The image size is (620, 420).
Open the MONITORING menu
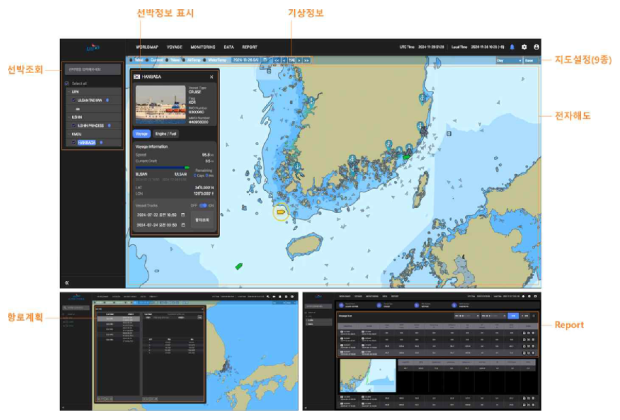pyautogui.click(x=203, y=47)
